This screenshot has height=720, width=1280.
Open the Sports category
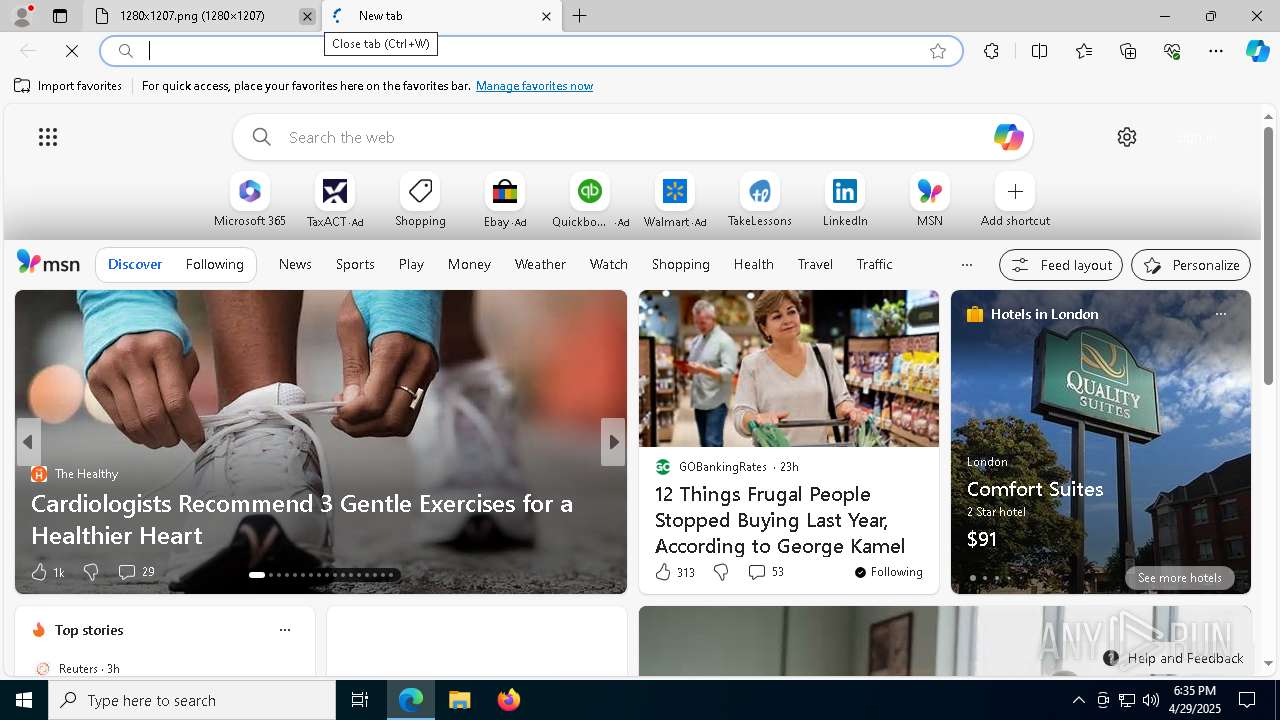click(355, 264)
